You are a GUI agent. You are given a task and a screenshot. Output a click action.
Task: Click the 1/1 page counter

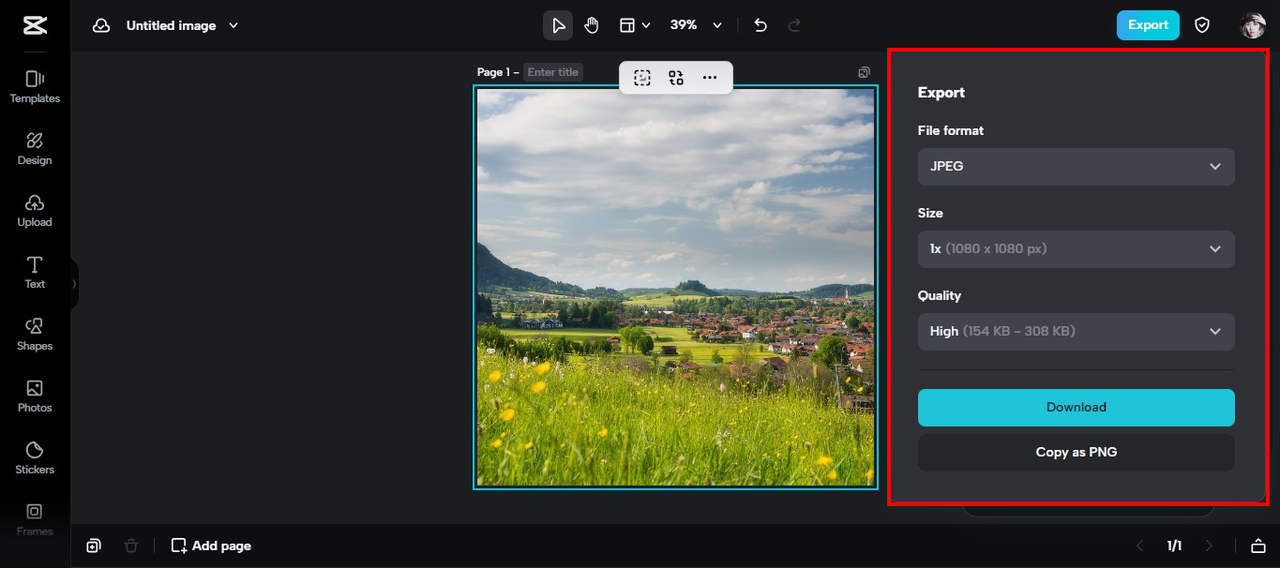pos(1174,546)
